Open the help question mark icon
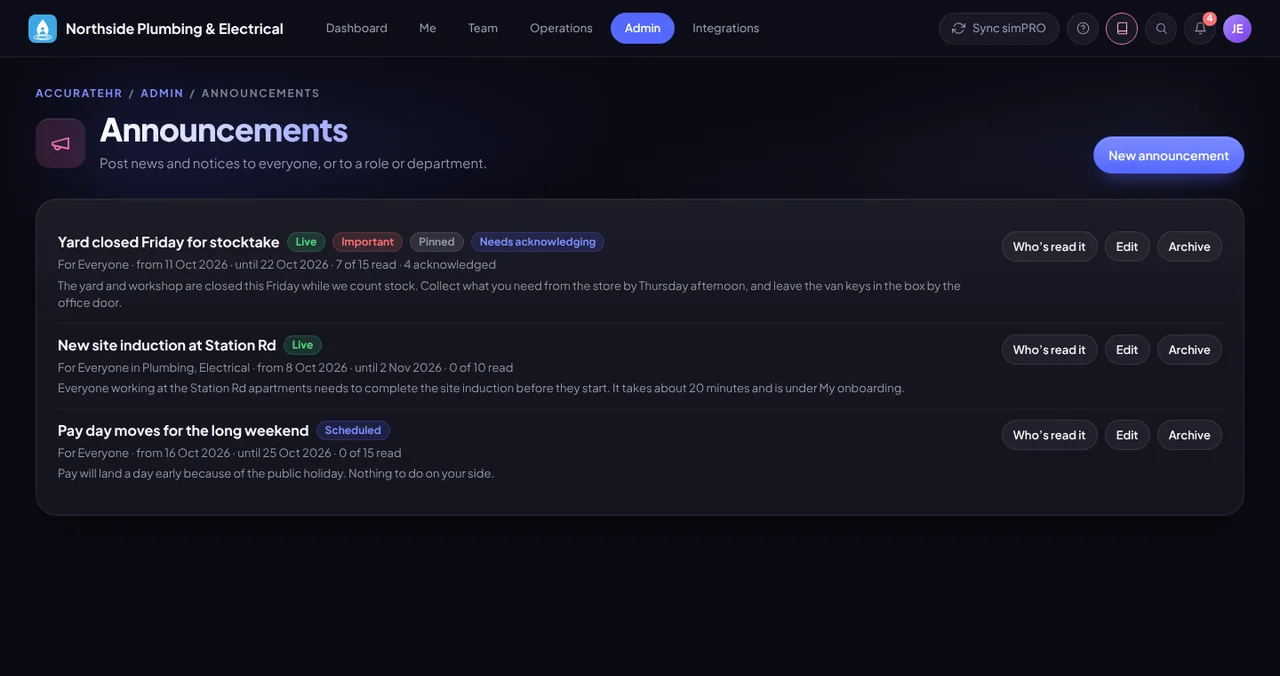1280x676 pixels. click(1083, 29)
